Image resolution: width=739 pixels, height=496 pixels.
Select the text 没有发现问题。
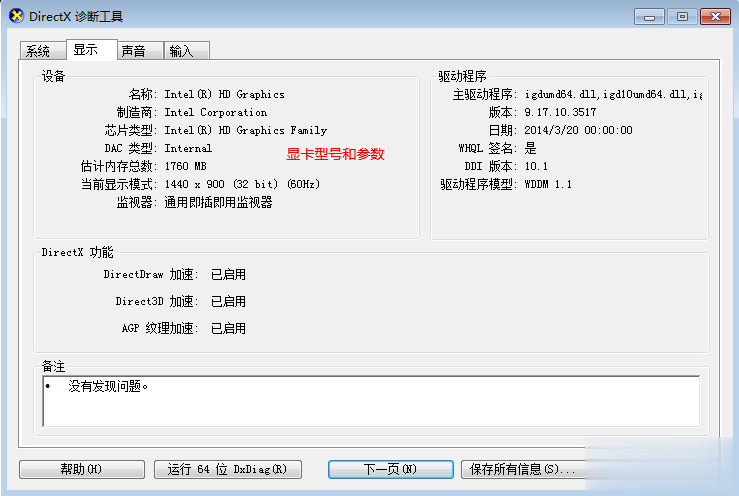108,387
